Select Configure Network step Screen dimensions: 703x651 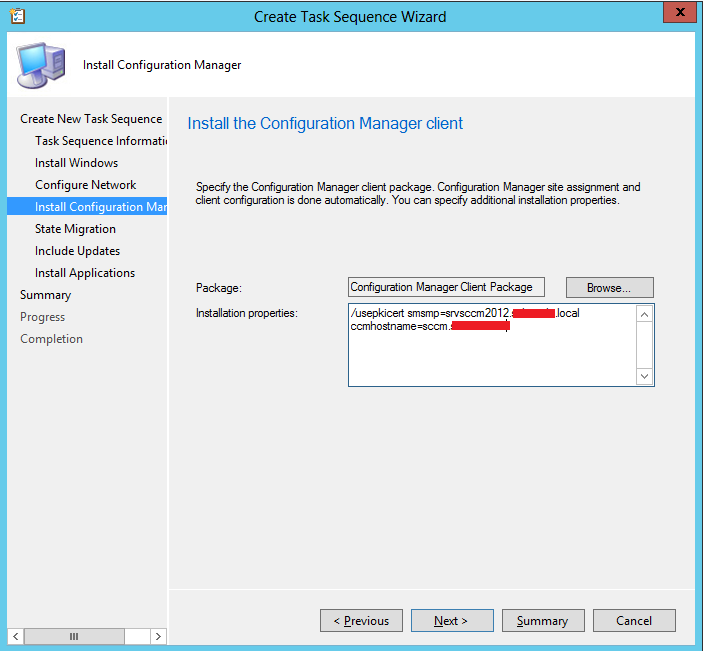tap(86, 185)
